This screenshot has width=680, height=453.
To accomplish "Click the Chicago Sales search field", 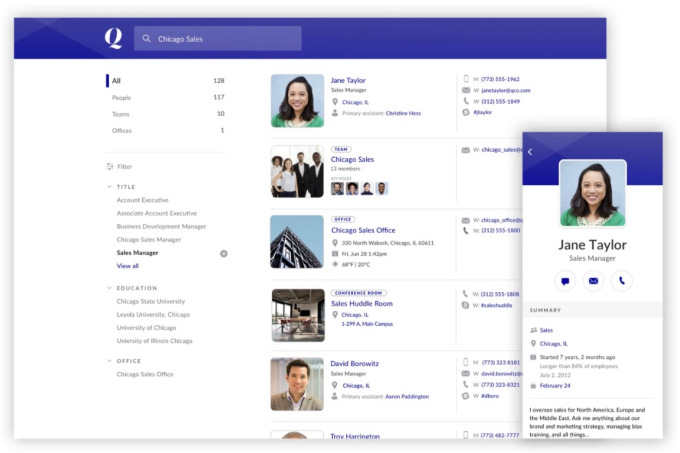I will [x=225, y=39].
